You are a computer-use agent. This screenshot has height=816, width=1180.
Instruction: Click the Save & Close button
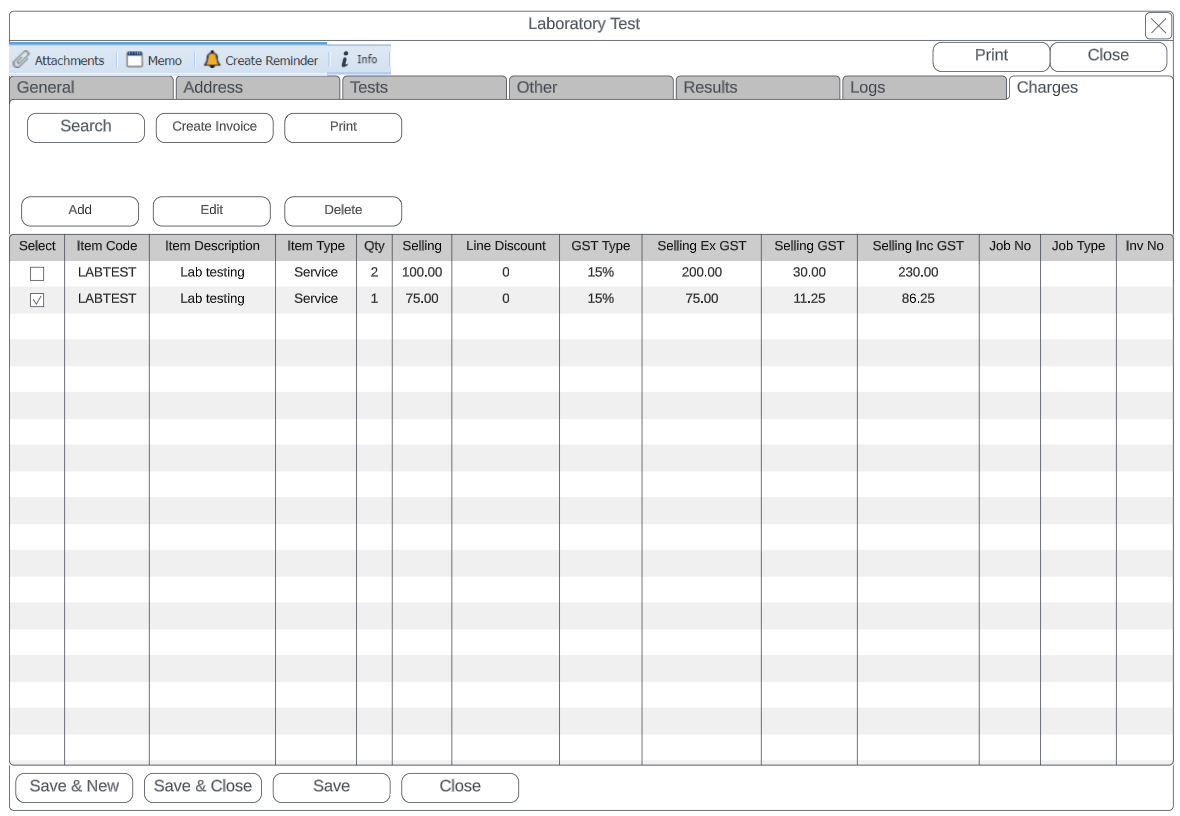(202, 787)
